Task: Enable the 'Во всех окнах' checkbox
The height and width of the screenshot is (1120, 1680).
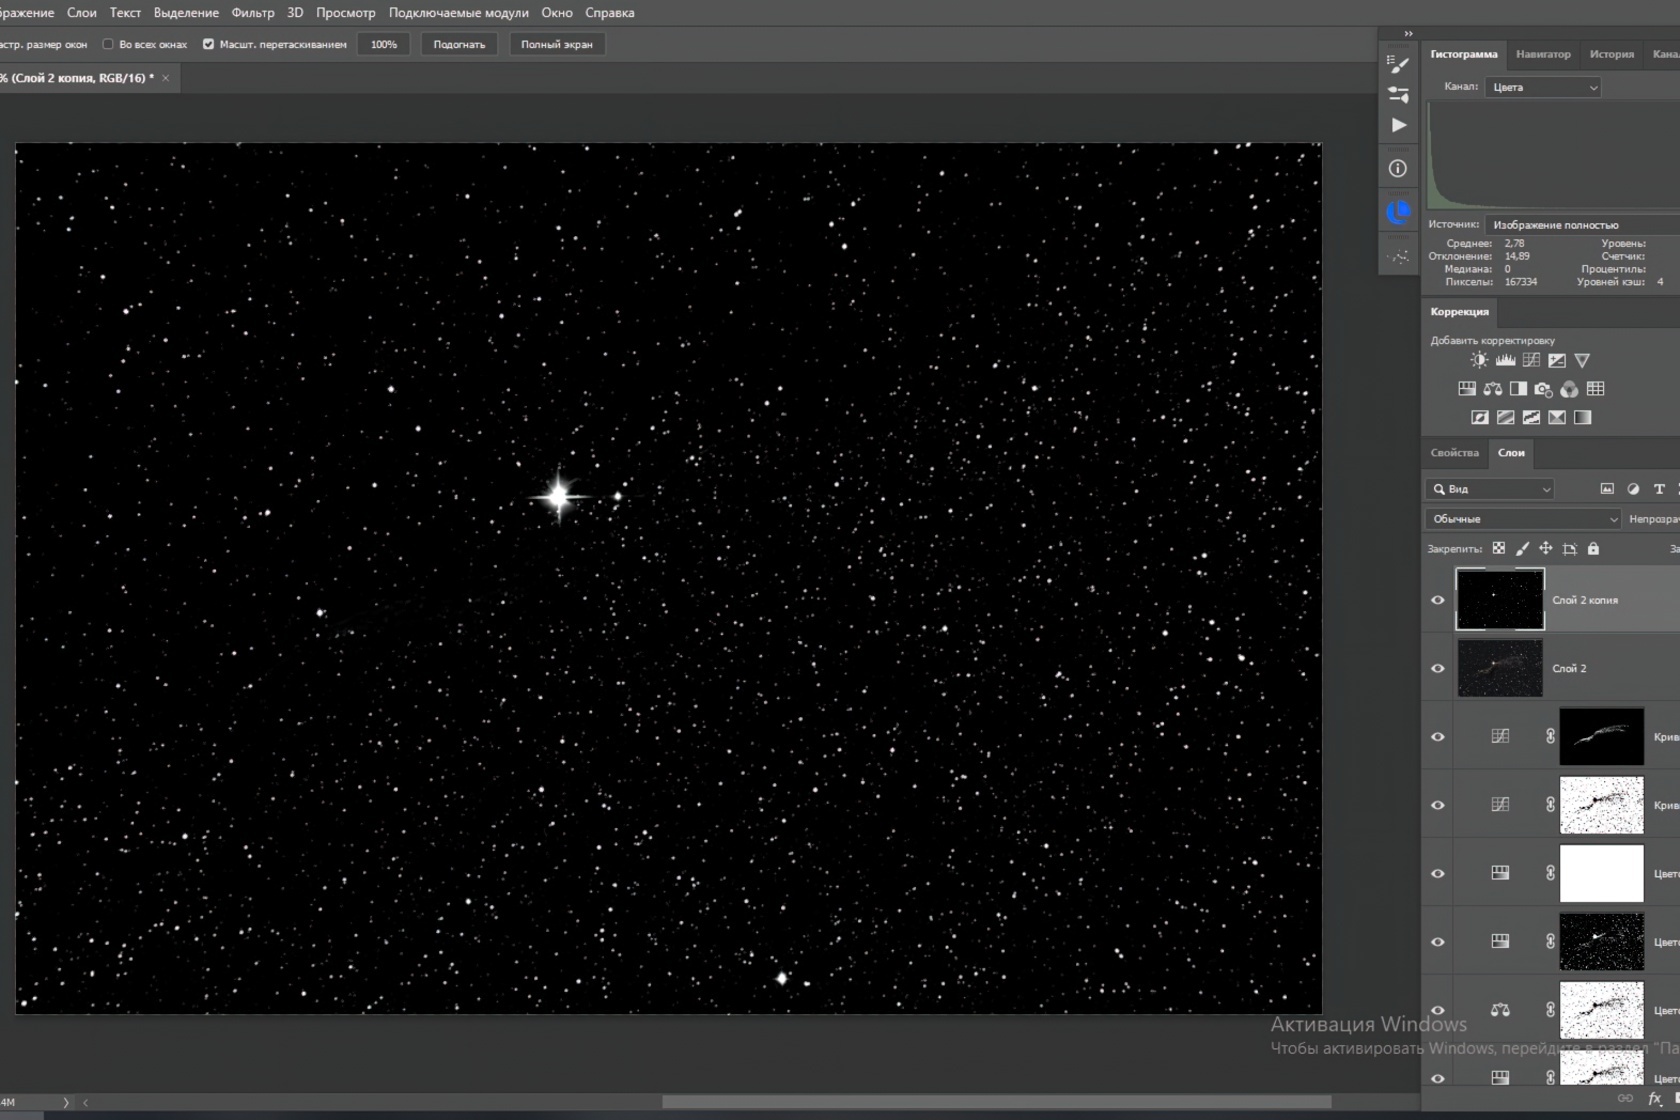Action: 108,44
